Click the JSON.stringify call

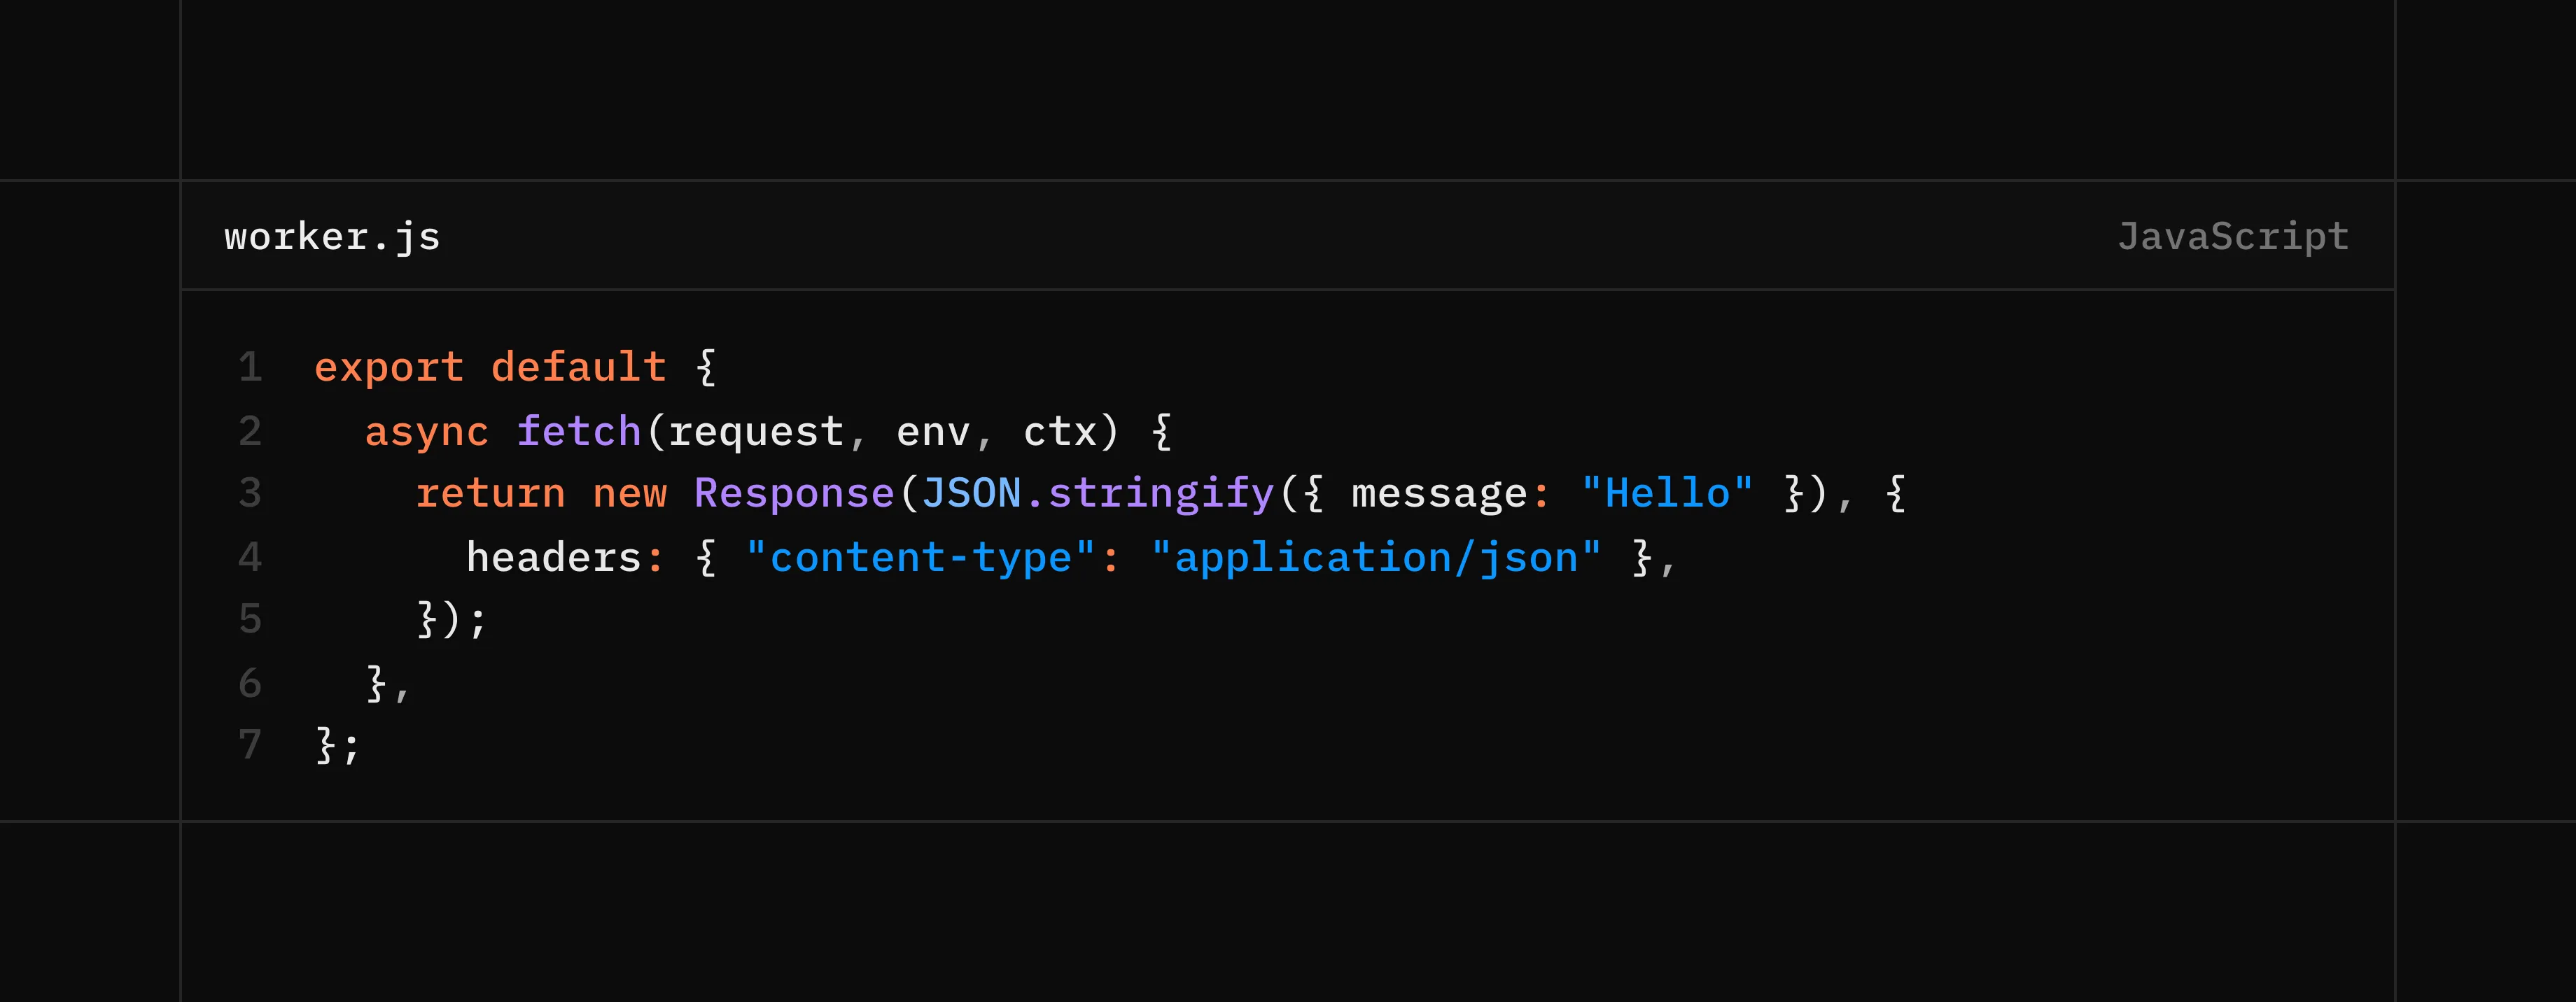coord(1097,494)
